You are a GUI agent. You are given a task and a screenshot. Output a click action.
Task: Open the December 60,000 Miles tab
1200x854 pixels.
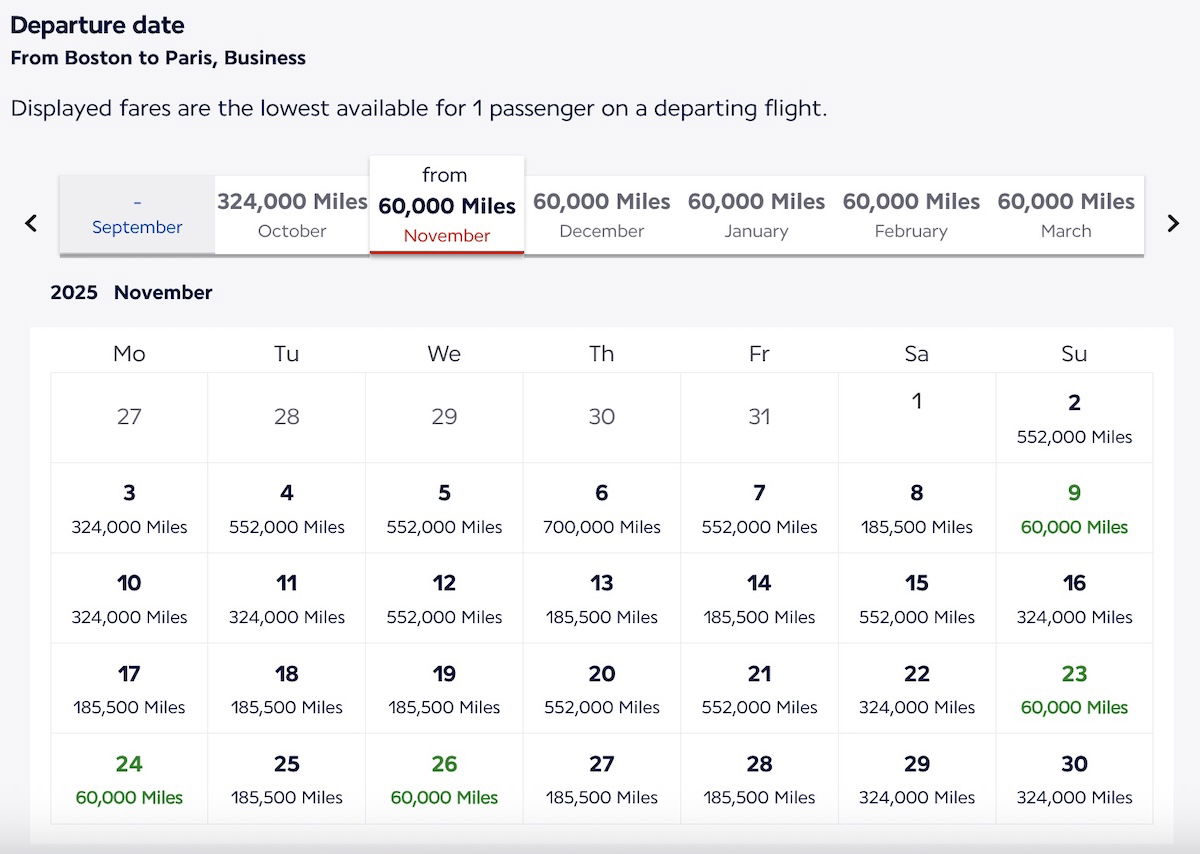(x=602, y=215)
